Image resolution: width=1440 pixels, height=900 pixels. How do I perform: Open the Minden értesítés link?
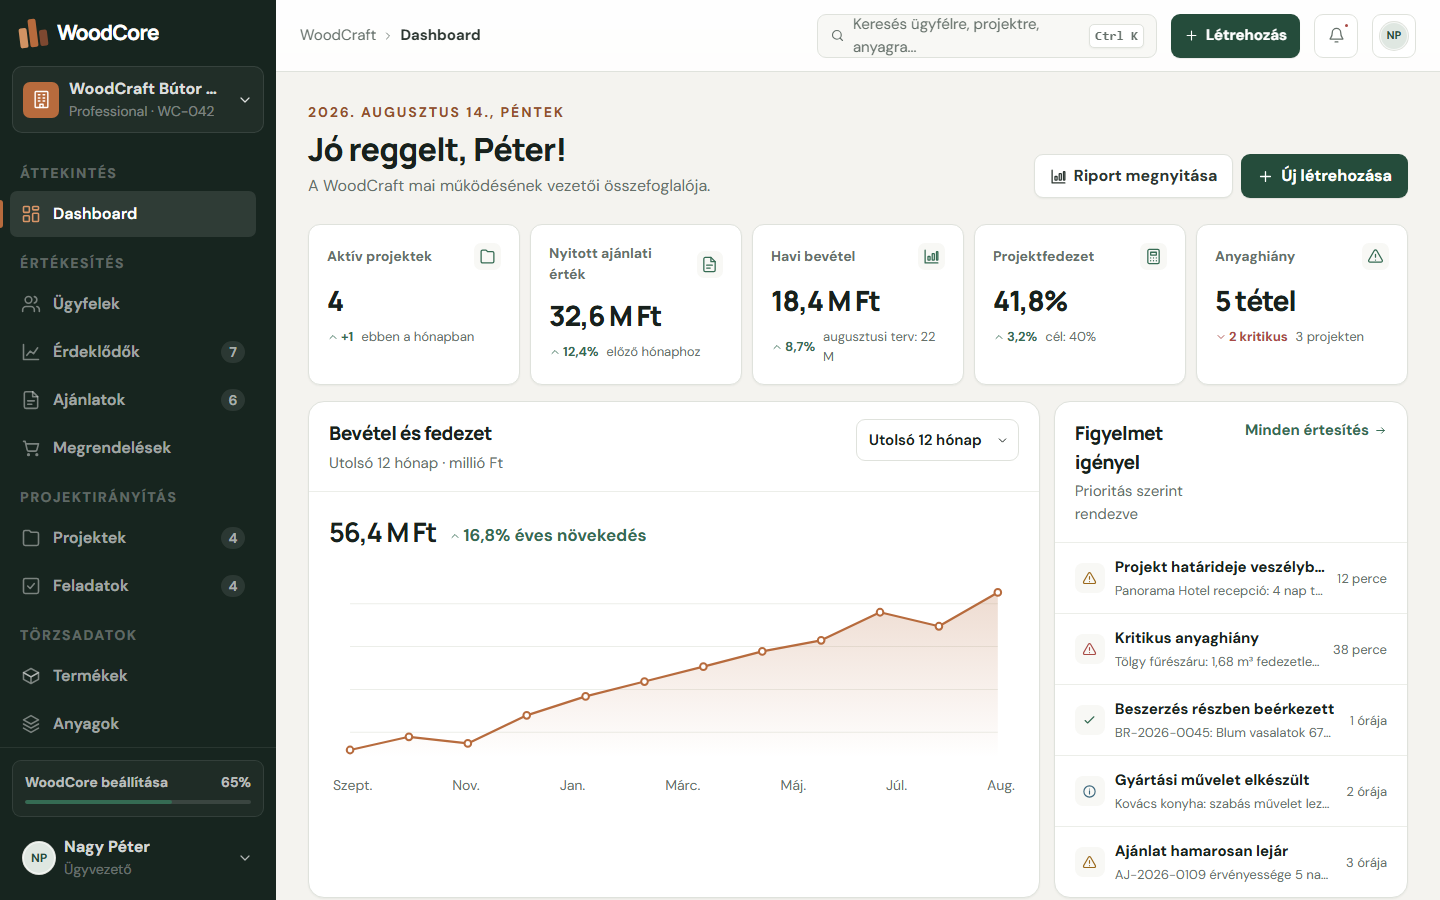[1316, 430]
